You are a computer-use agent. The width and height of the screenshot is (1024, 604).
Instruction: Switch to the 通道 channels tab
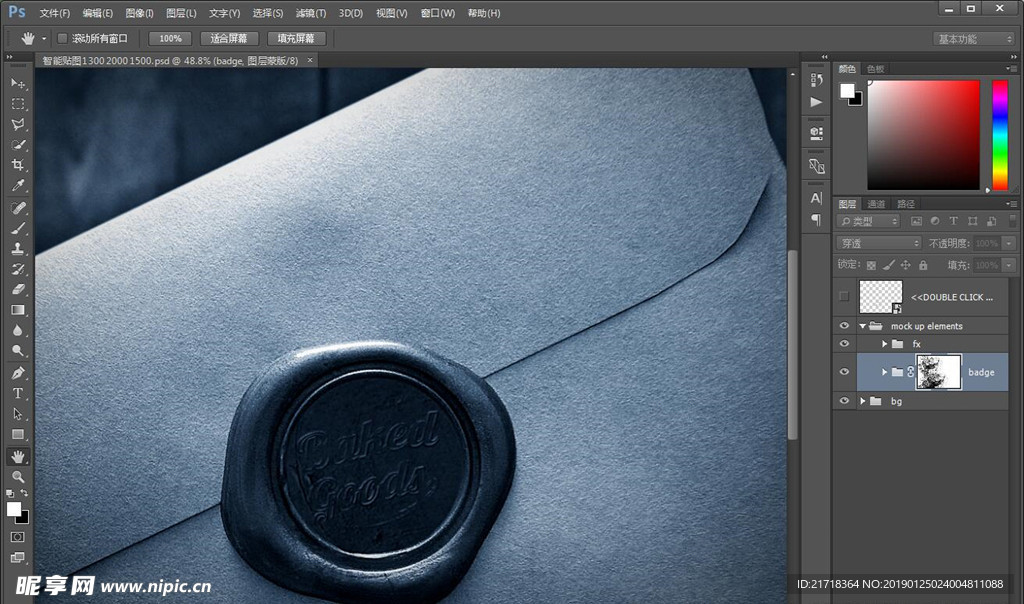tap(876, 204)
